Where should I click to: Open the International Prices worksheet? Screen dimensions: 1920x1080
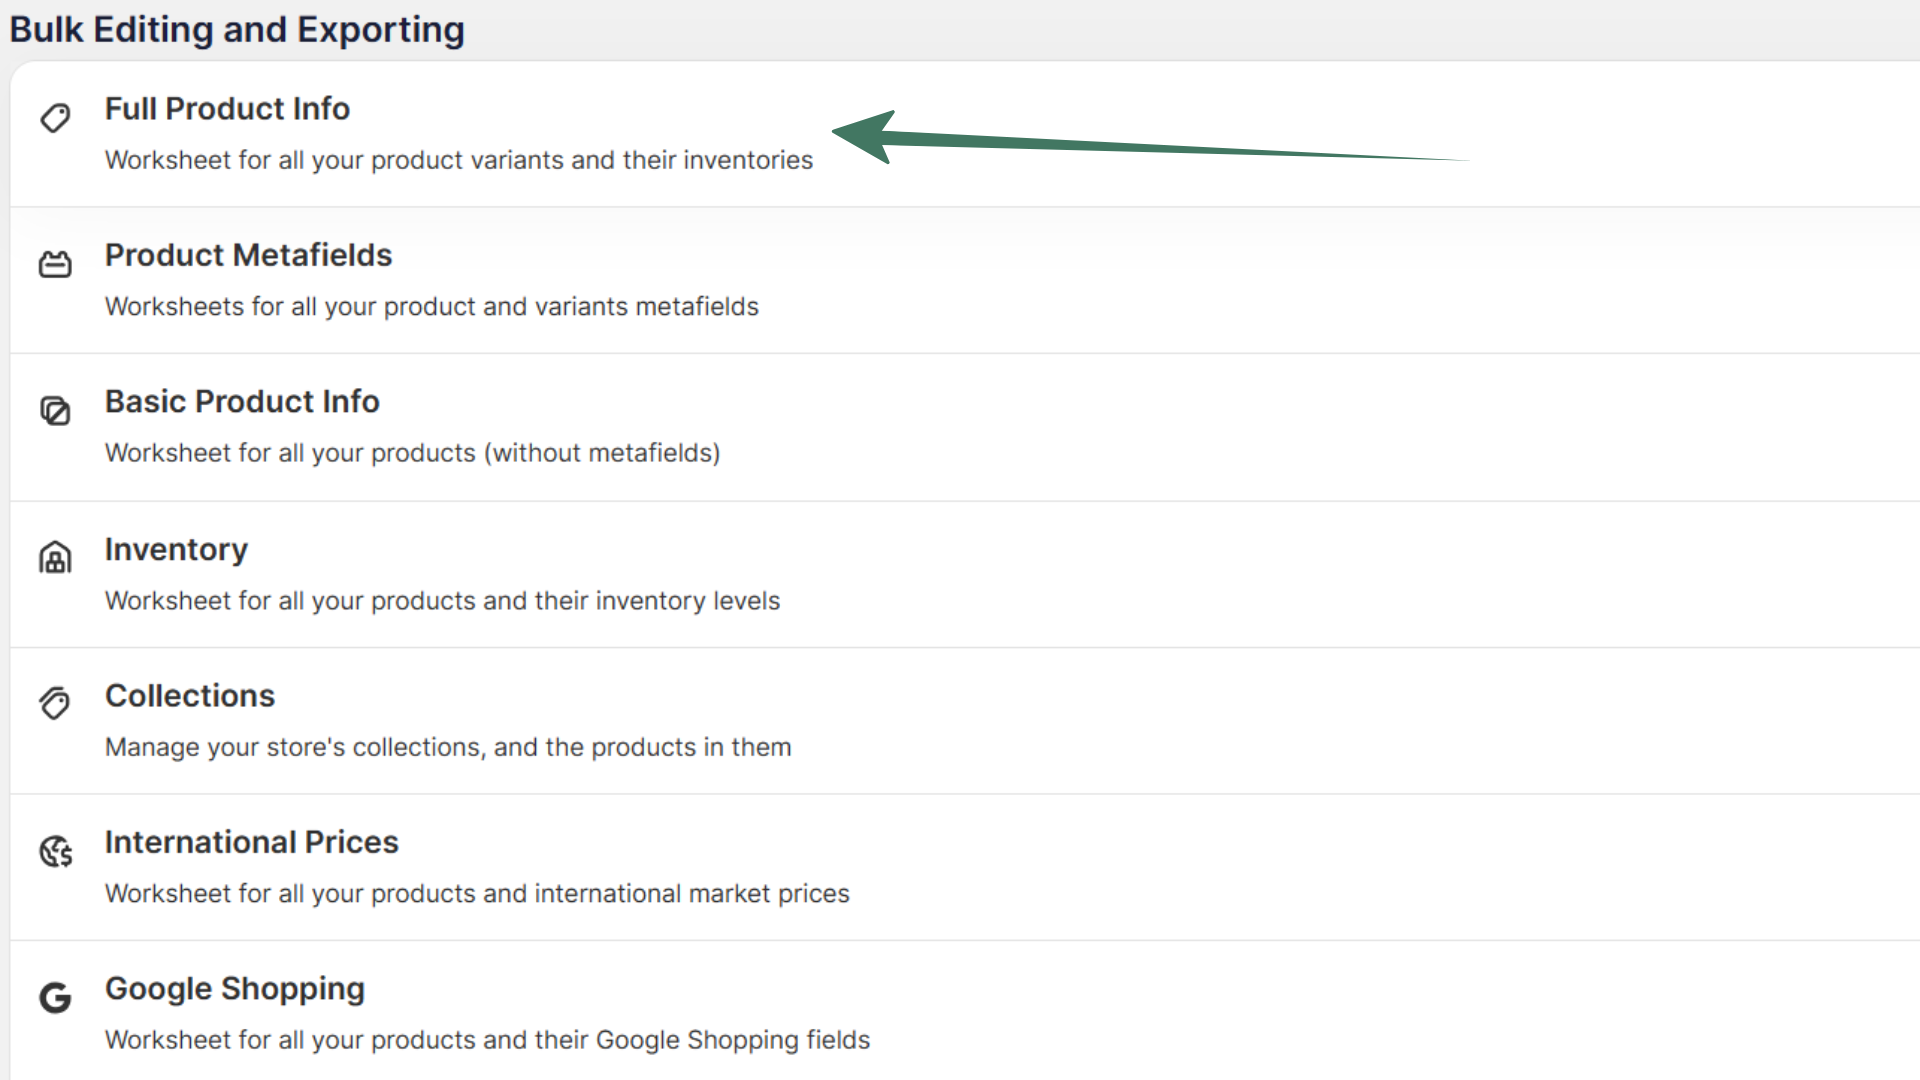[x=251, y=841]
